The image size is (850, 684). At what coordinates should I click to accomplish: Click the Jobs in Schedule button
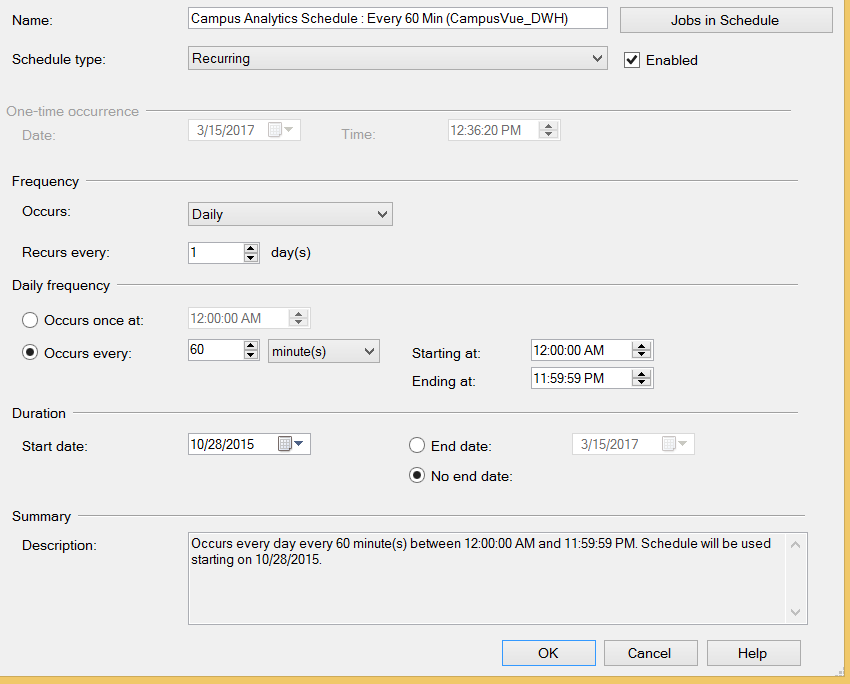coord(725,20)
